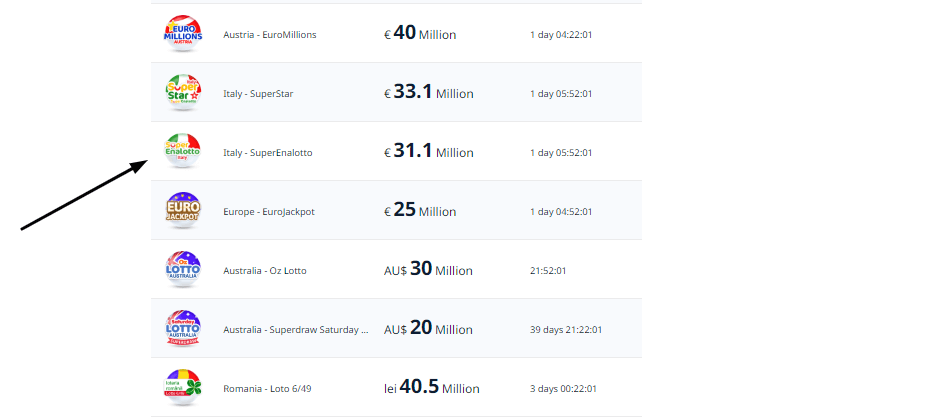Click the SuperEnalotto Italy logo icon
This screenshot has width=934, height=417.
click(x=183, y=151)
